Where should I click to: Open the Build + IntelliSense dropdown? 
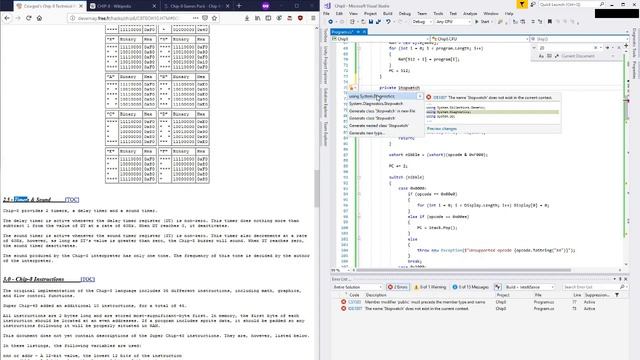[x=530, y=287]
